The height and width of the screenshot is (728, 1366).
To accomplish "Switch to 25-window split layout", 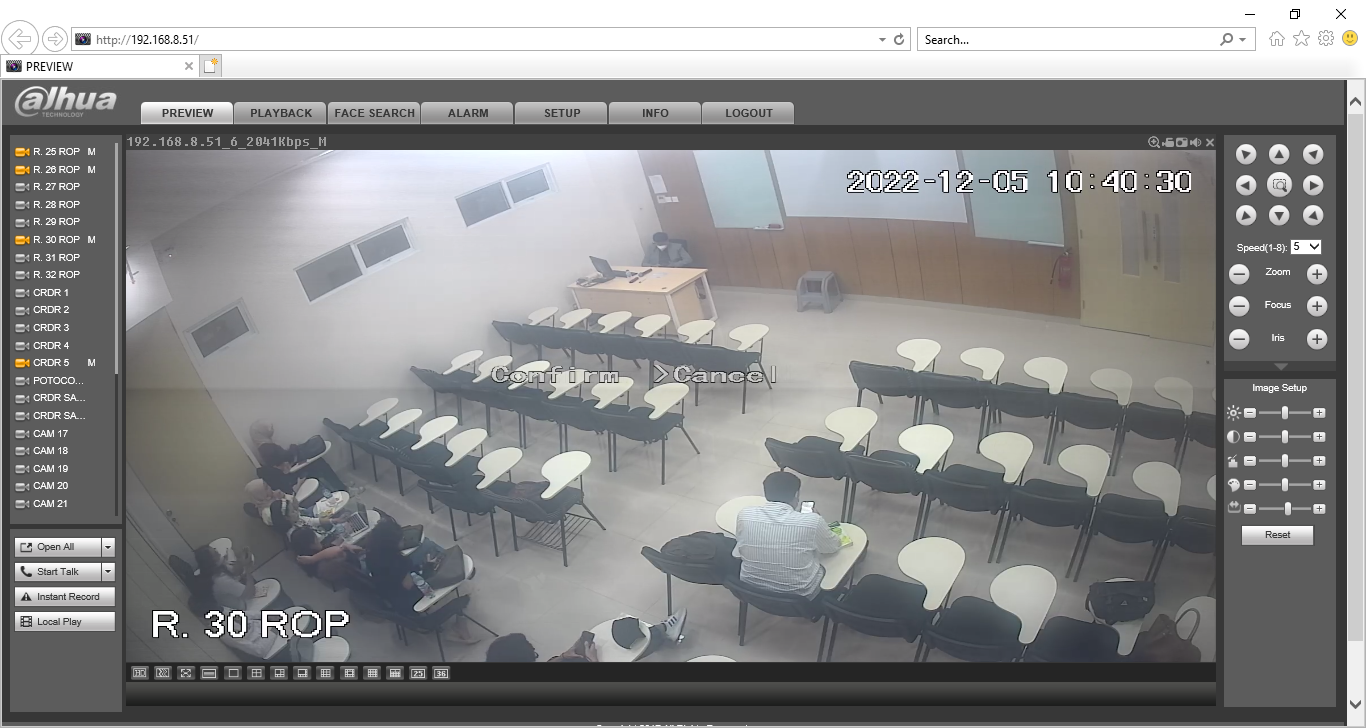I will point(418,673).
